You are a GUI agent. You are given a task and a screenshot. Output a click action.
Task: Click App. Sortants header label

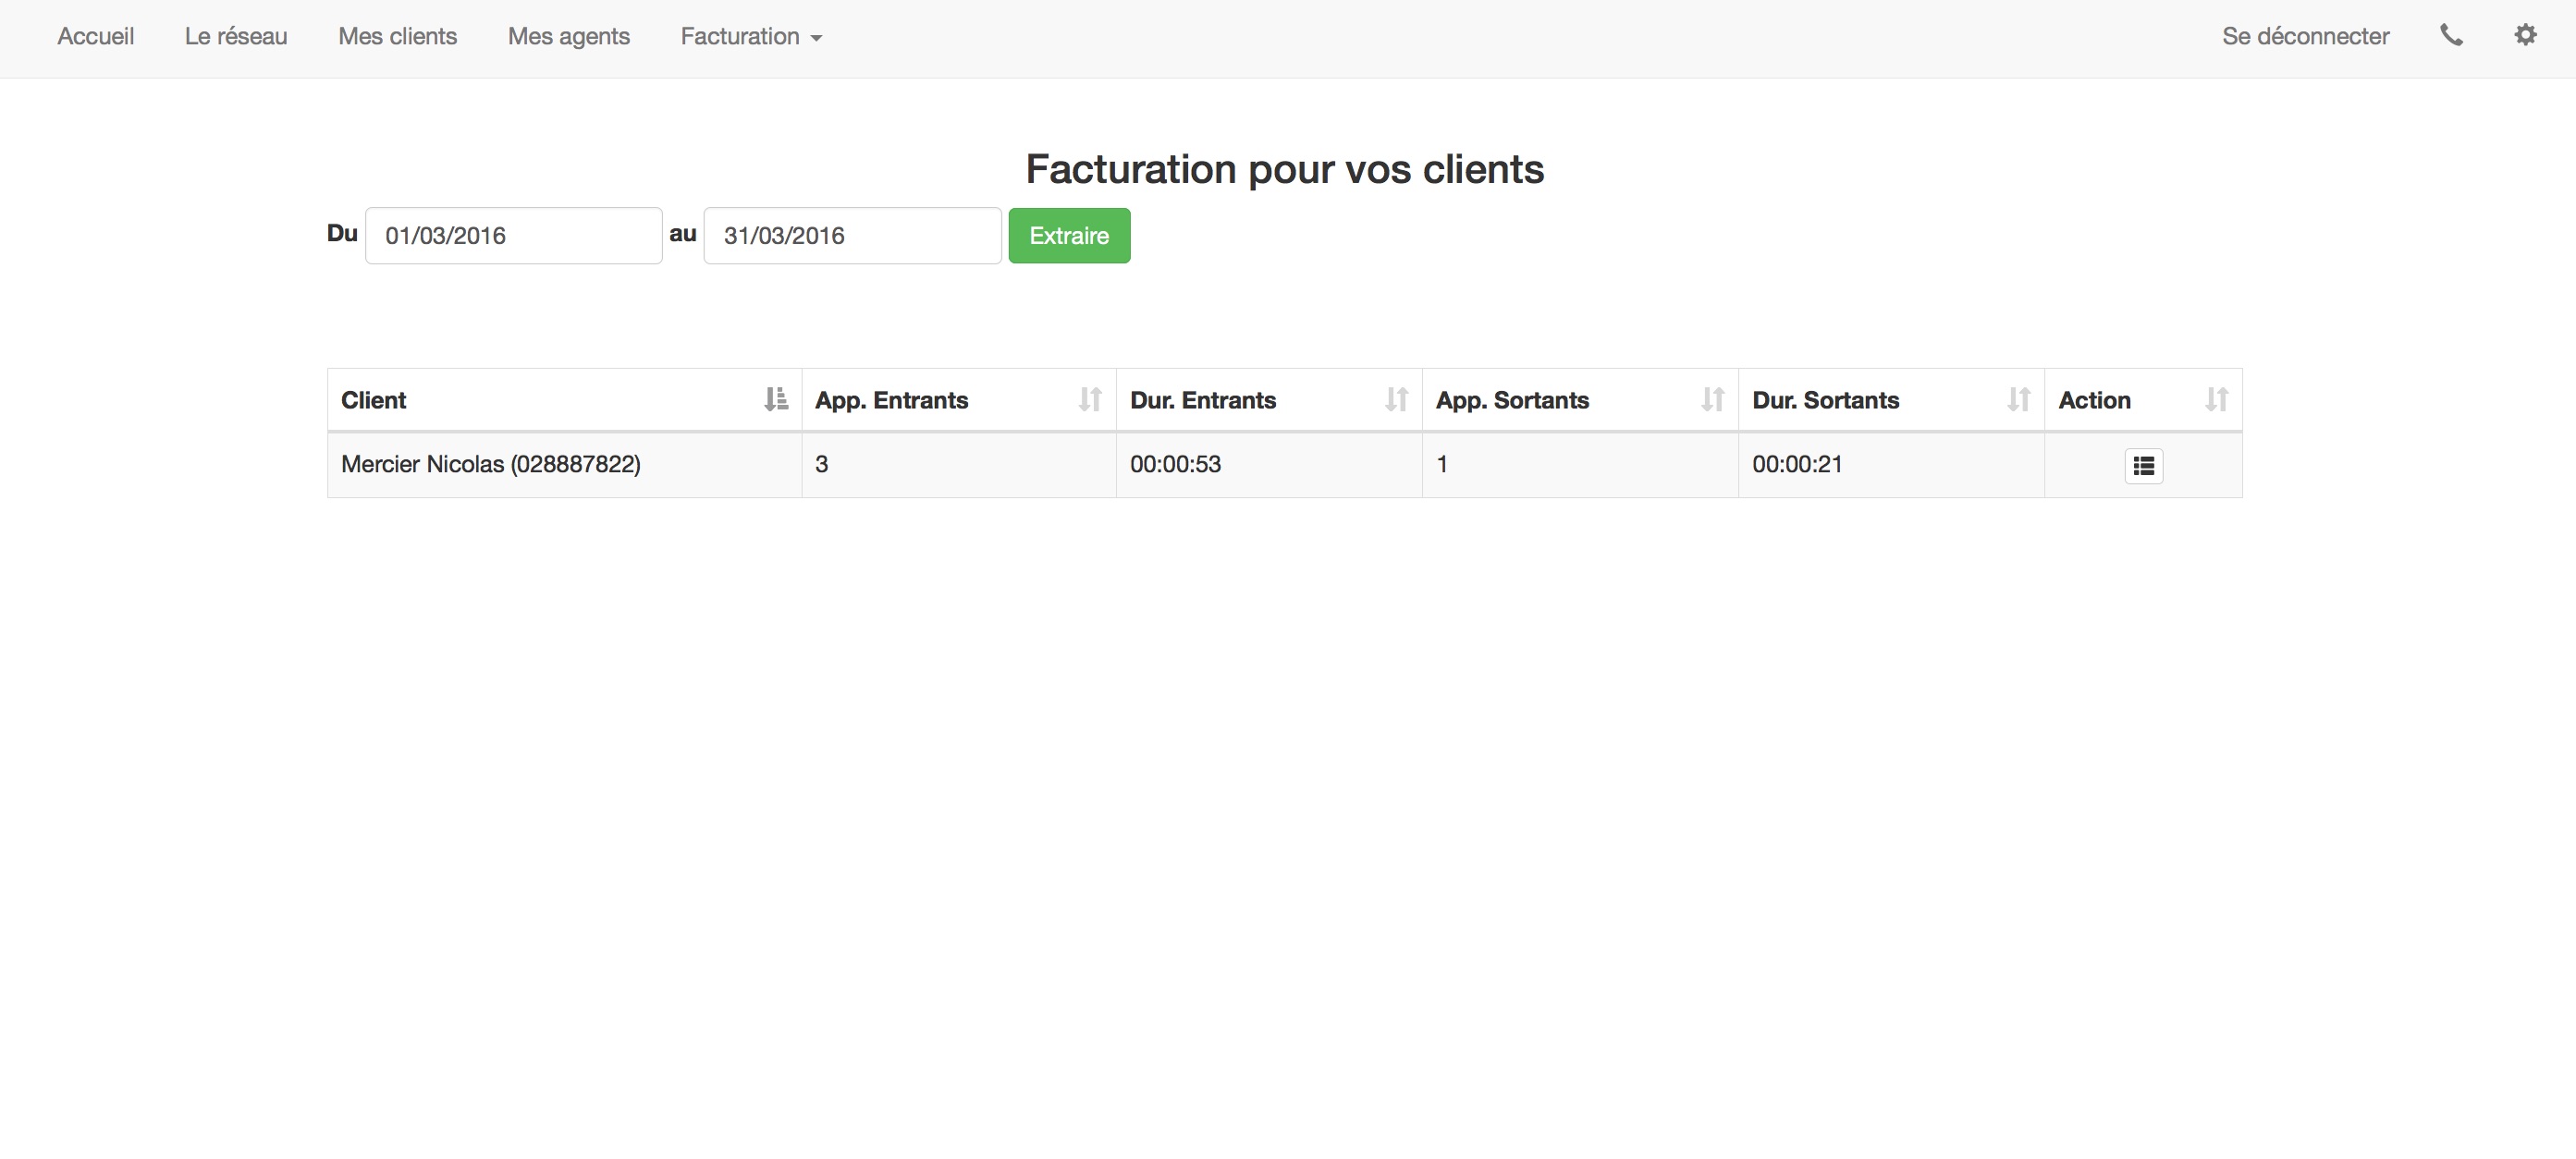coord(1512,400)
